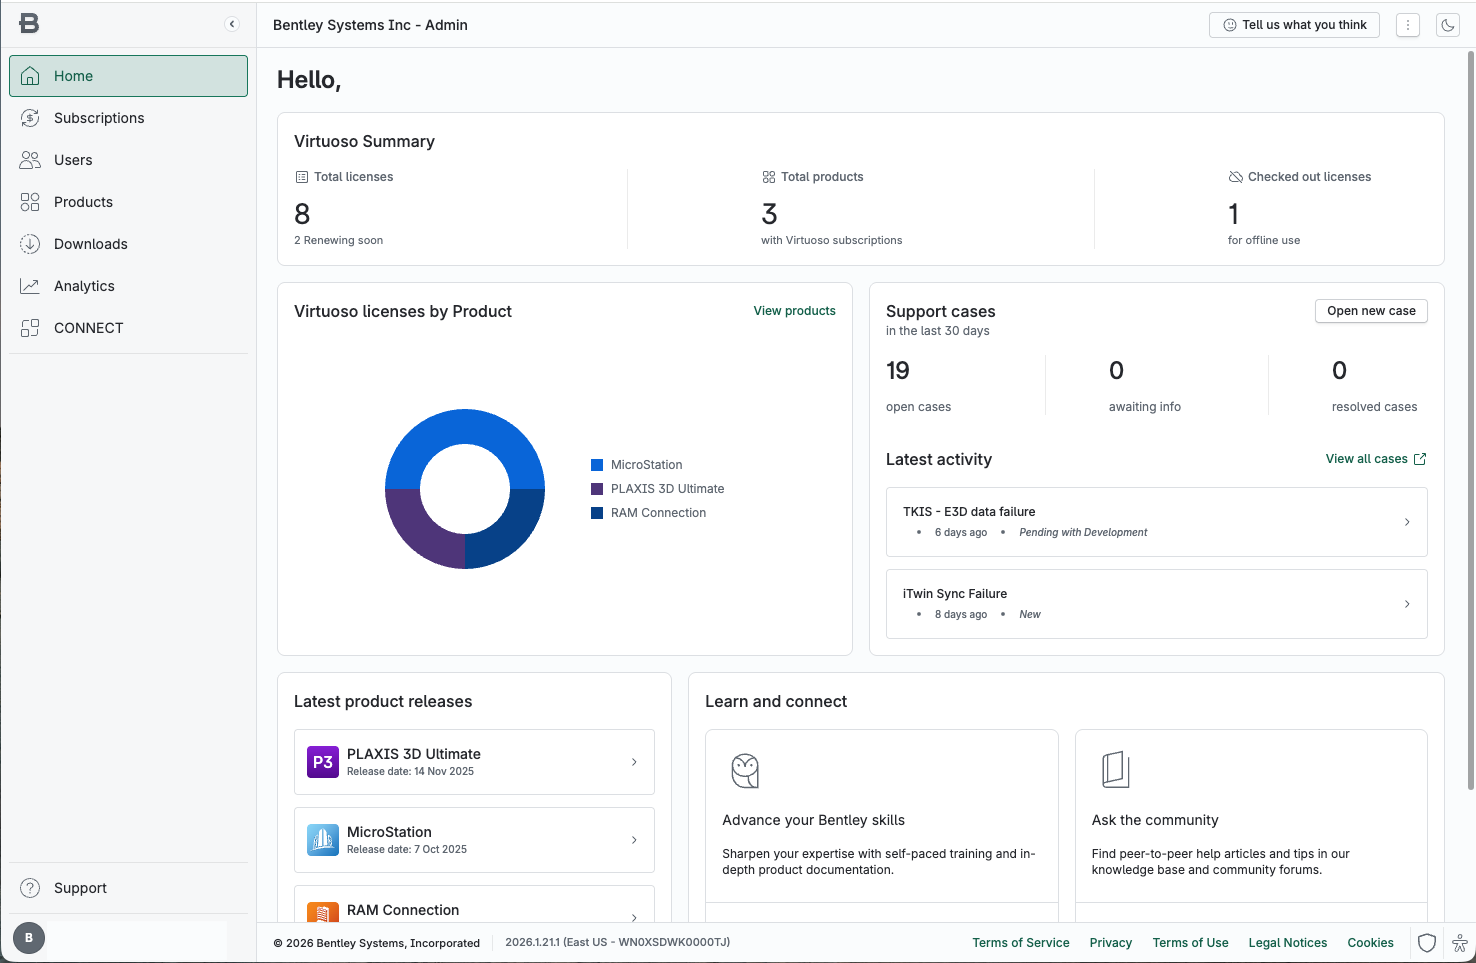The width and height of the screenshot is (1476, 963).
Task: Go to Subscriptions in the sidebar
Action: 128,118
